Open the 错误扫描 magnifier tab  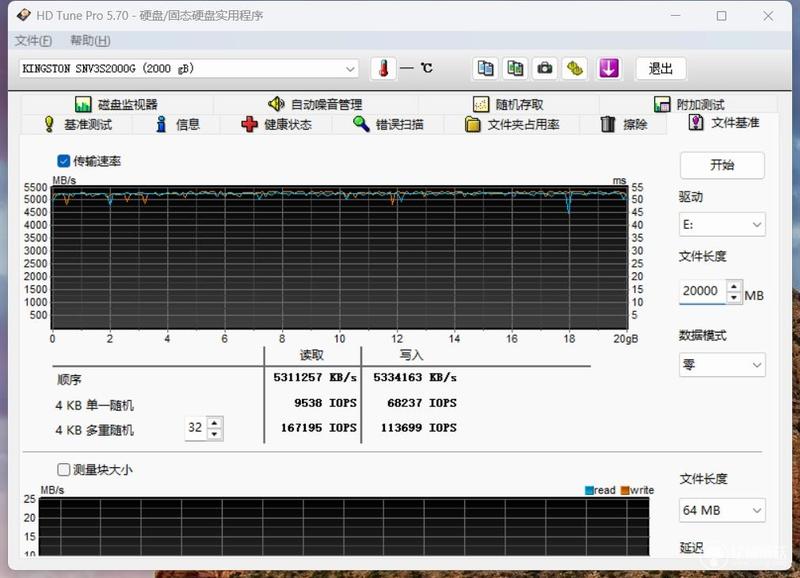(388, 124)
